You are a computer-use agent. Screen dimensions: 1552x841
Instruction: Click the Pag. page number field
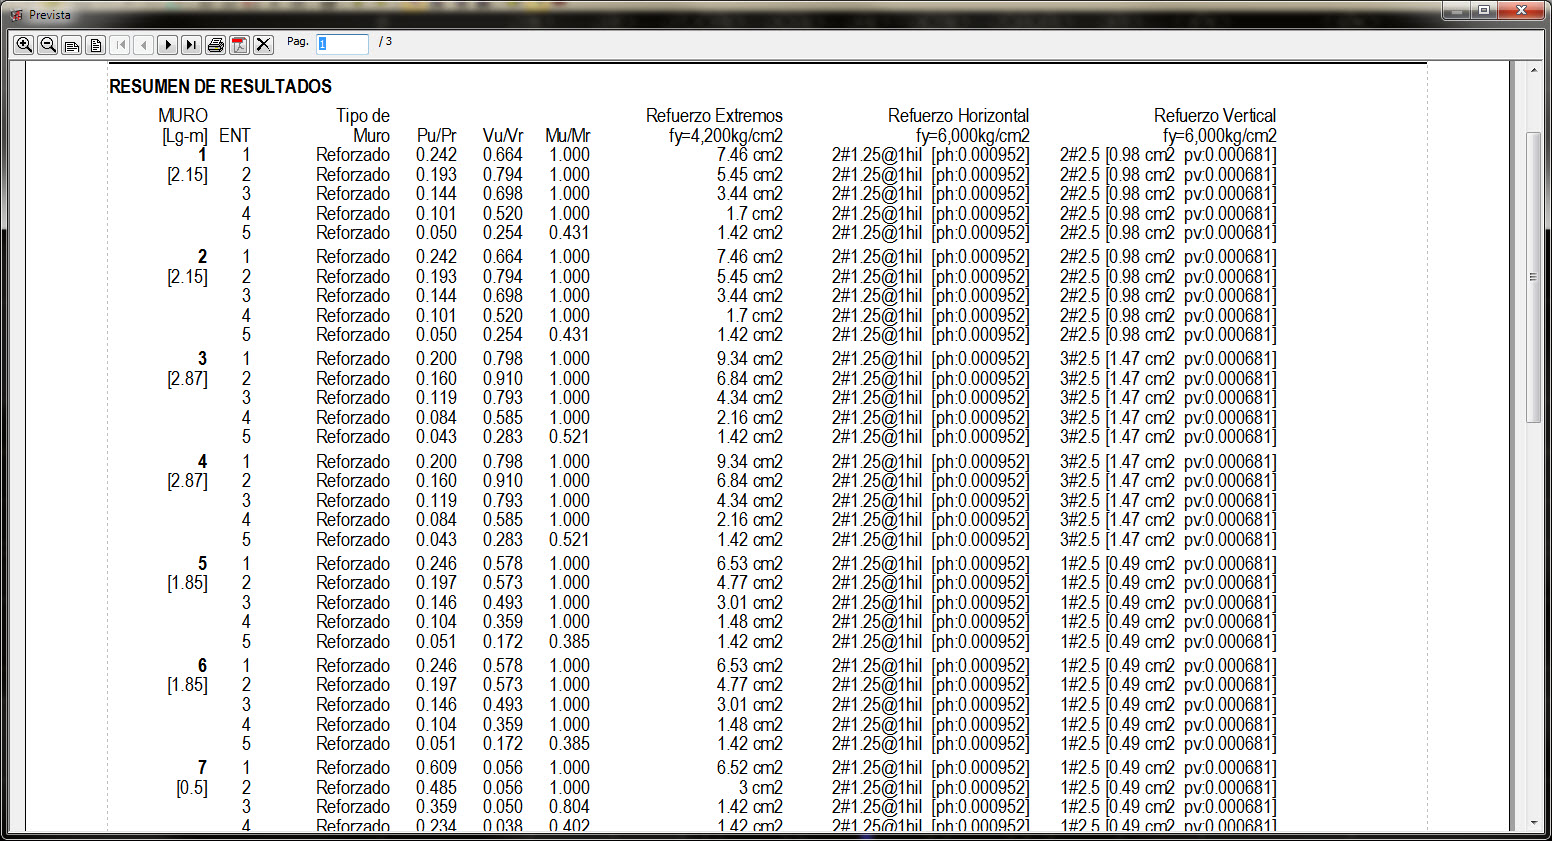[x=342, y=44]
